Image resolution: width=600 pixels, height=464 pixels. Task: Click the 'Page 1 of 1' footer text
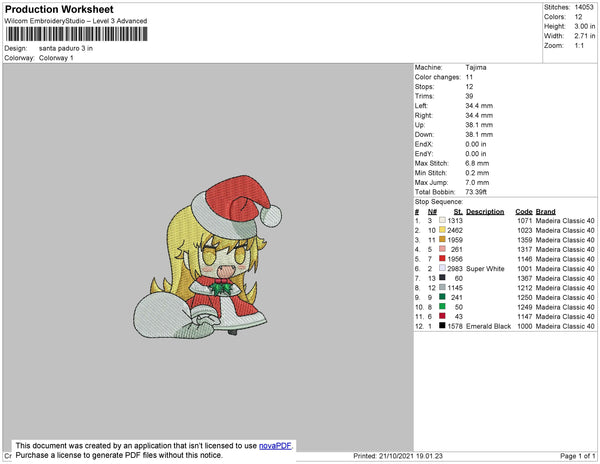[578, 456]
